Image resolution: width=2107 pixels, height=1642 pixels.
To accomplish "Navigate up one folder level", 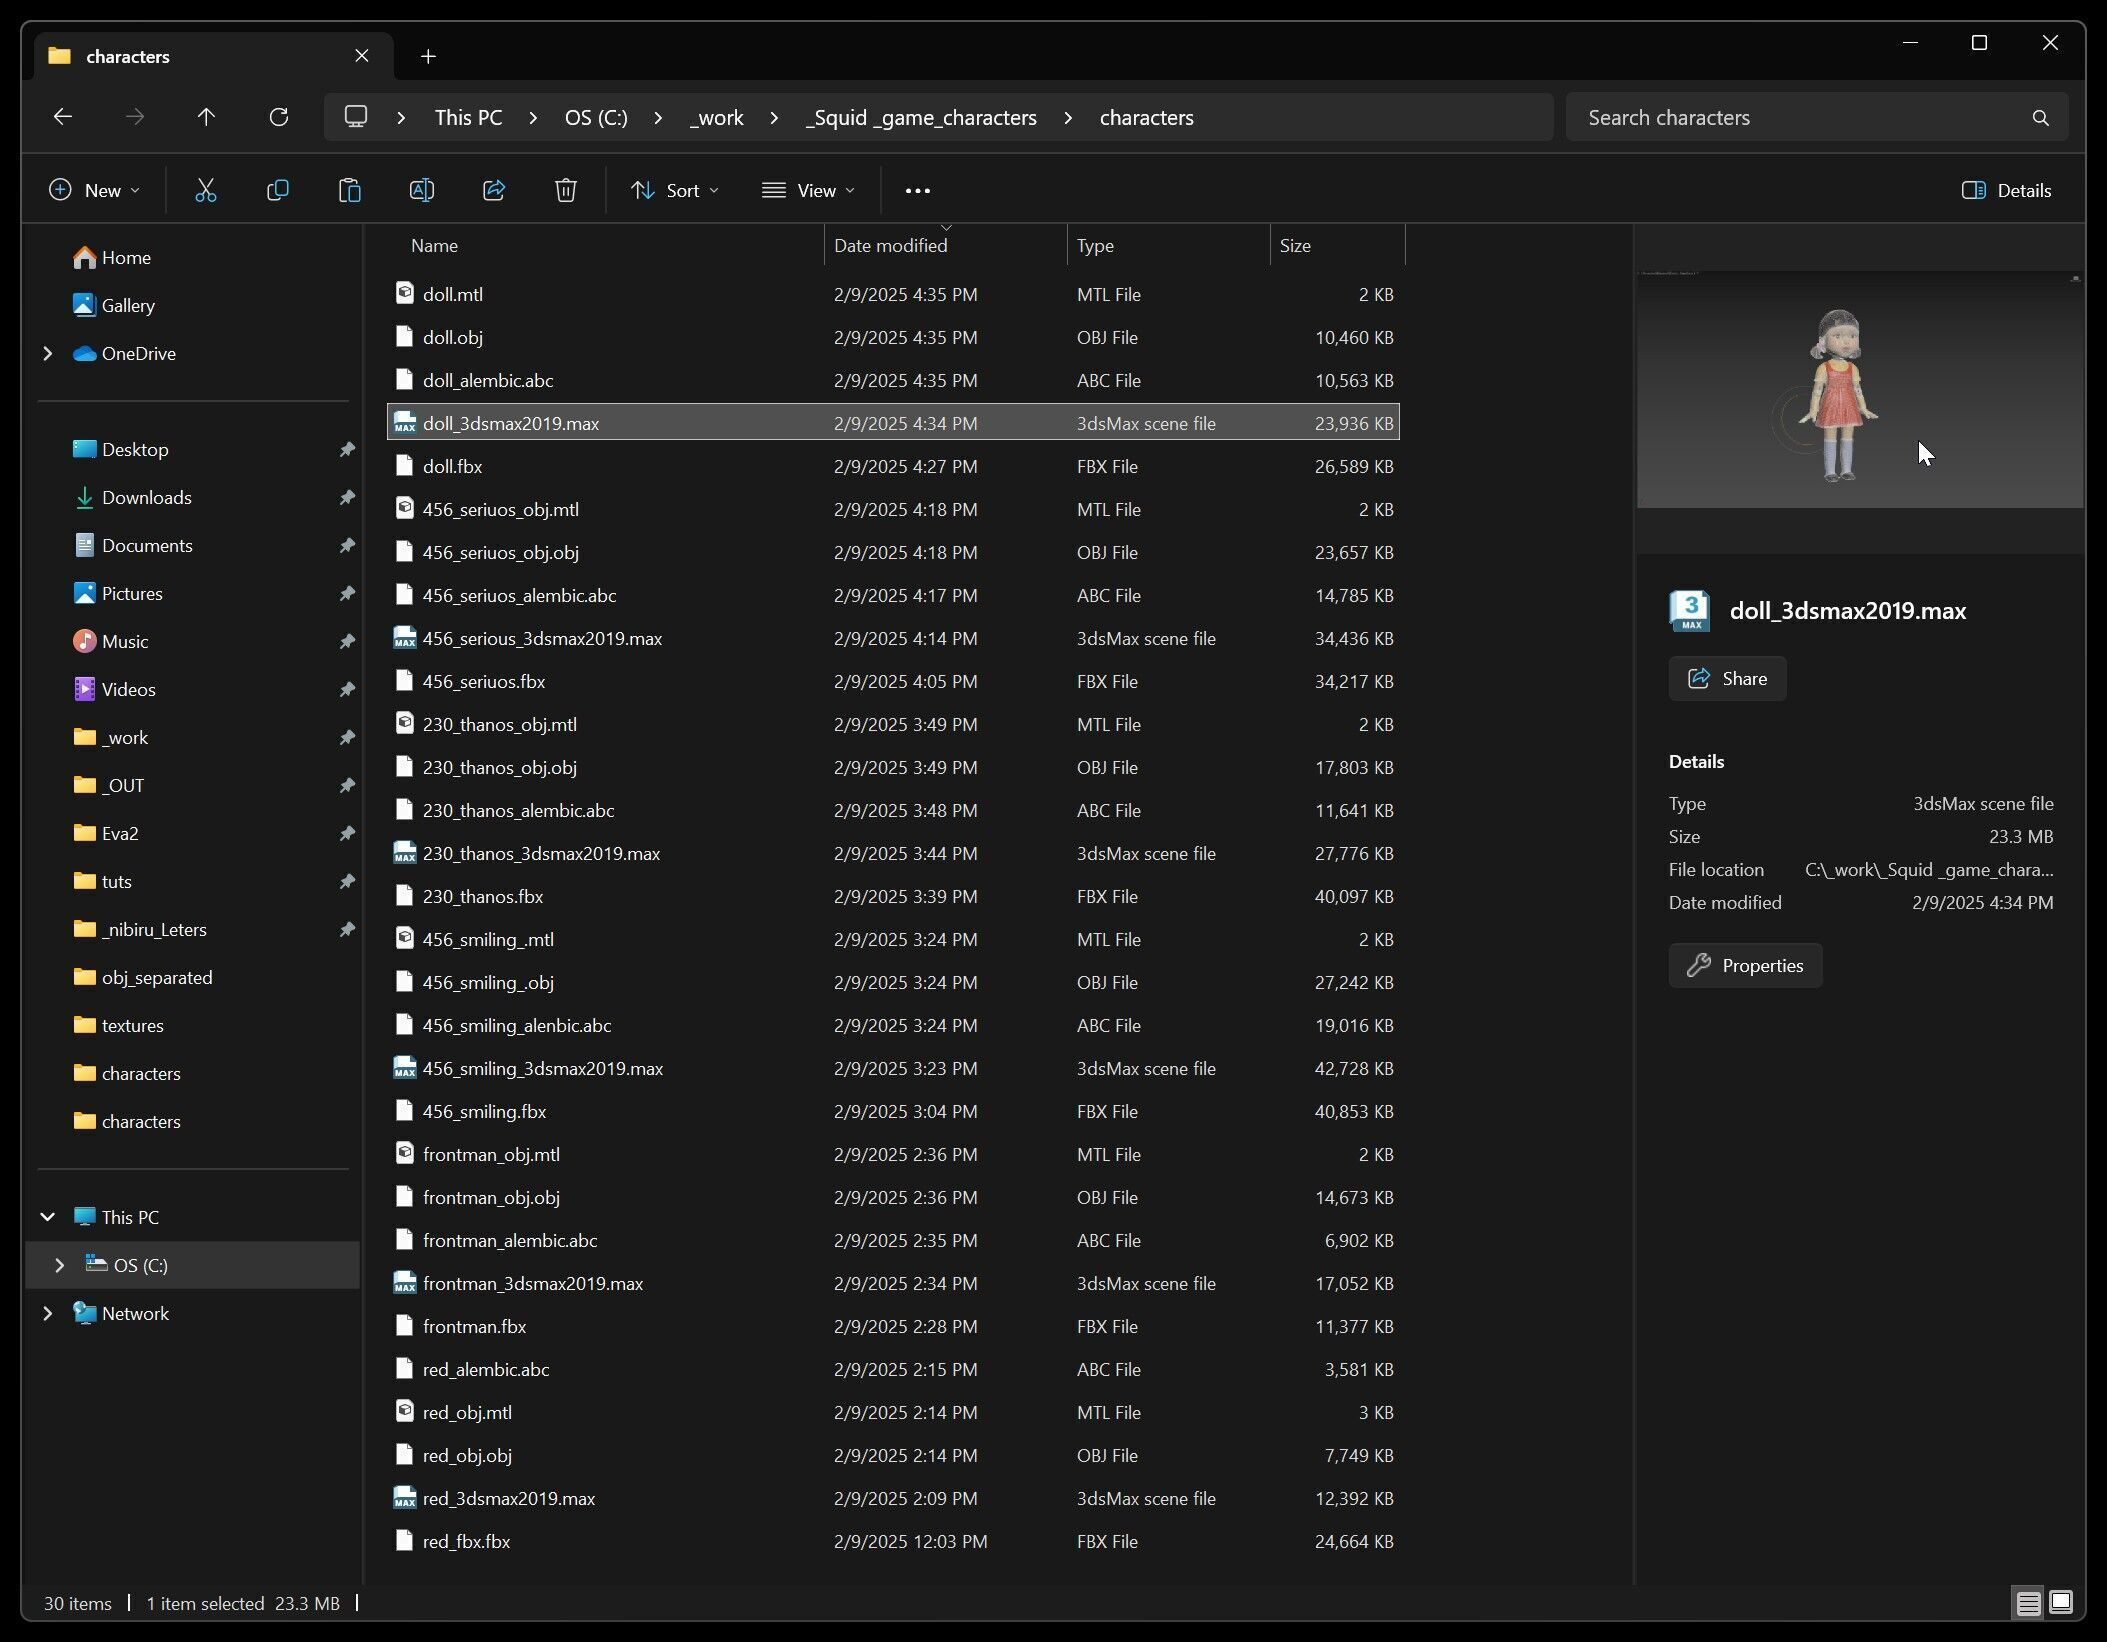I will 206,117.
